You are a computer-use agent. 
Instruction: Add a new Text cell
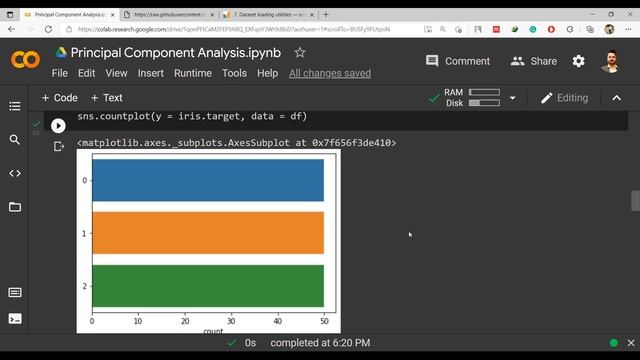pos(107,98)
